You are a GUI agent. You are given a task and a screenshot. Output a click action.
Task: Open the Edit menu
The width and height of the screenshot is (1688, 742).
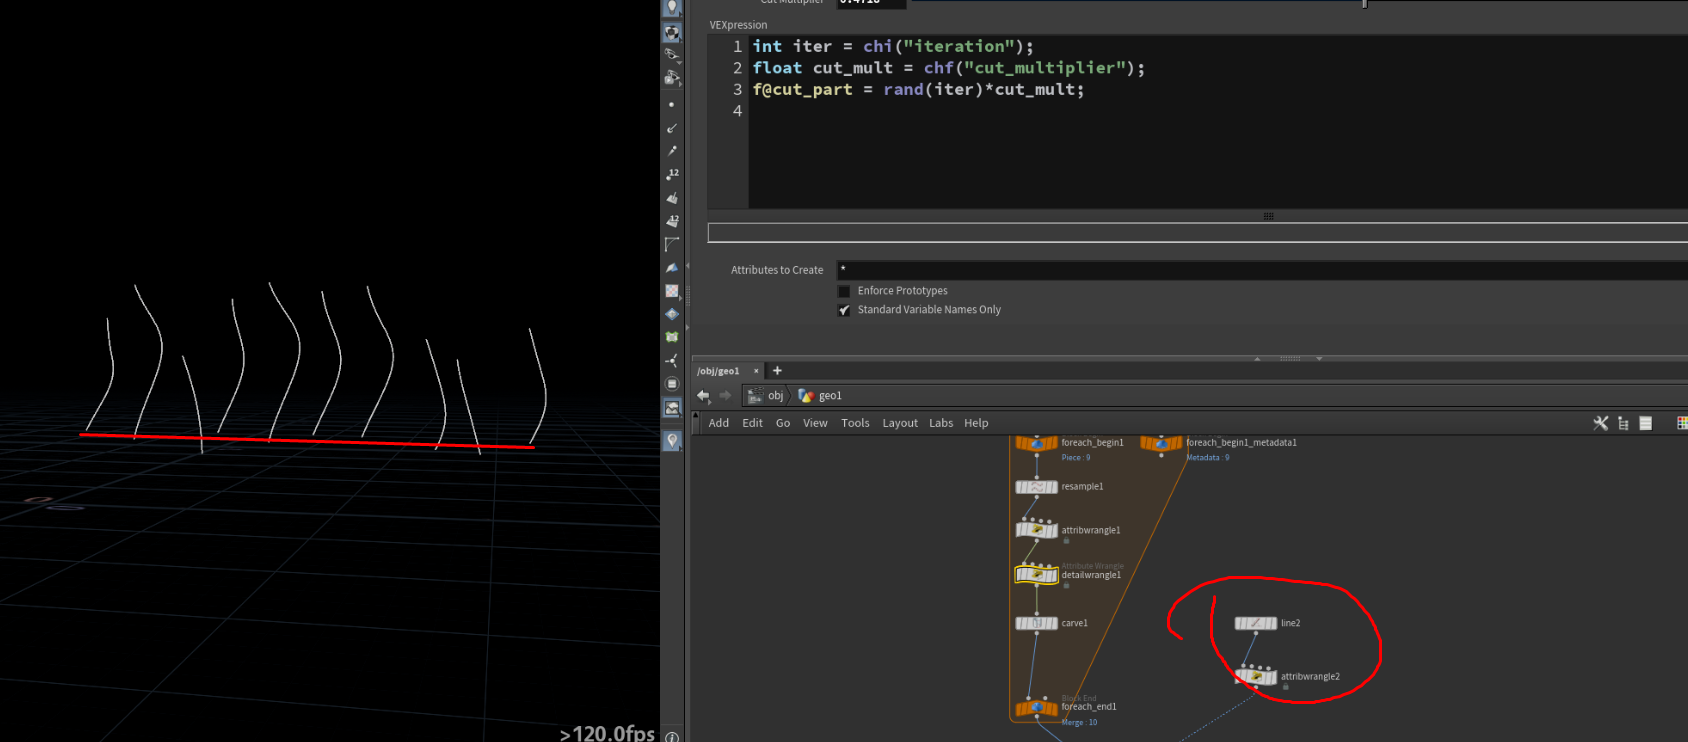[753, 423]
